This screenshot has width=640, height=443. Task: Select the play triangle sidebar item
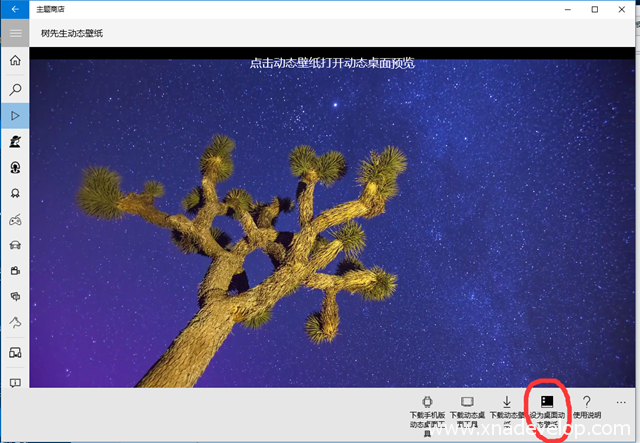(x=15, y=115)
